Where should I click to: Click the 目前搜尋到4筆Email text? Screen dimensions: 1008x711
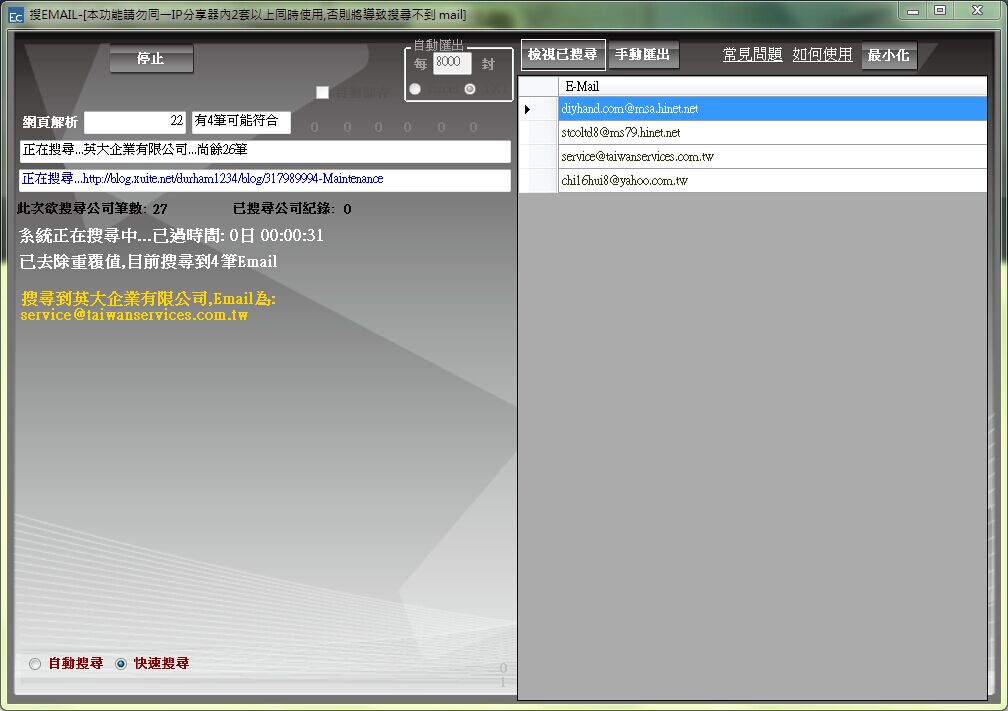click(148, 262)
